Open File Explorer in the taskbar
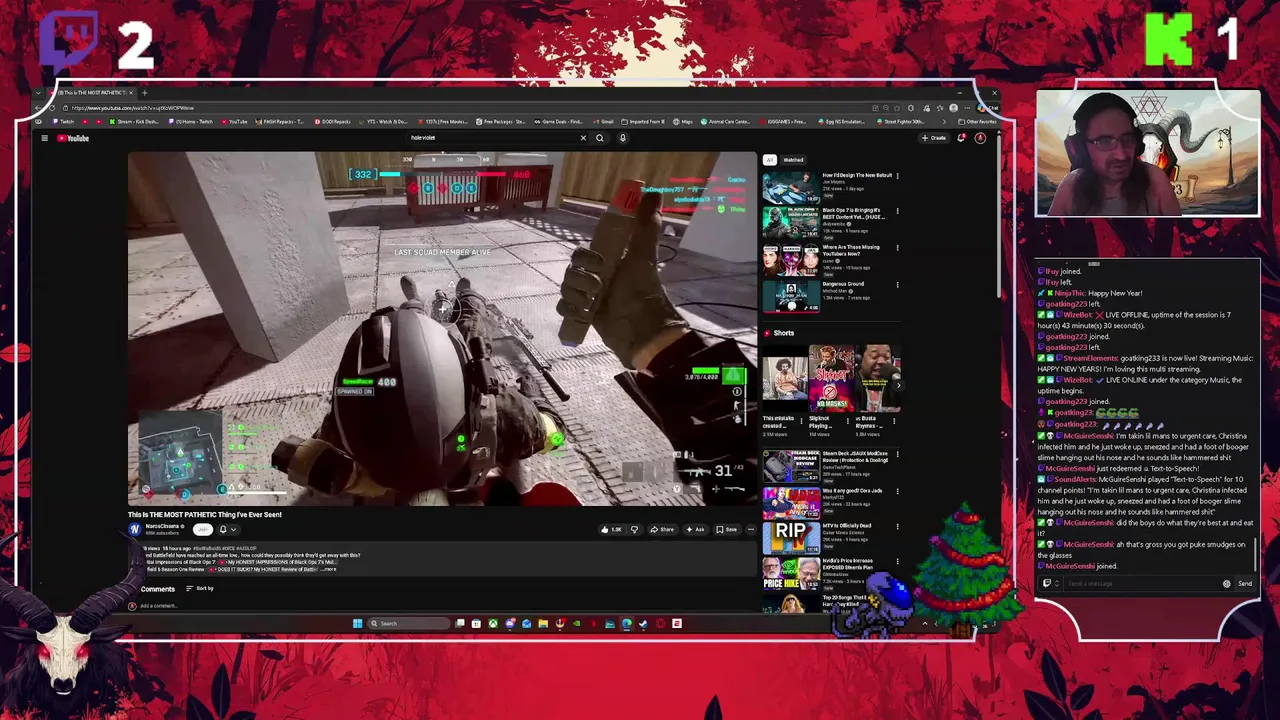The height and width of the screenshot is (720, 1280). coord(543,623)
